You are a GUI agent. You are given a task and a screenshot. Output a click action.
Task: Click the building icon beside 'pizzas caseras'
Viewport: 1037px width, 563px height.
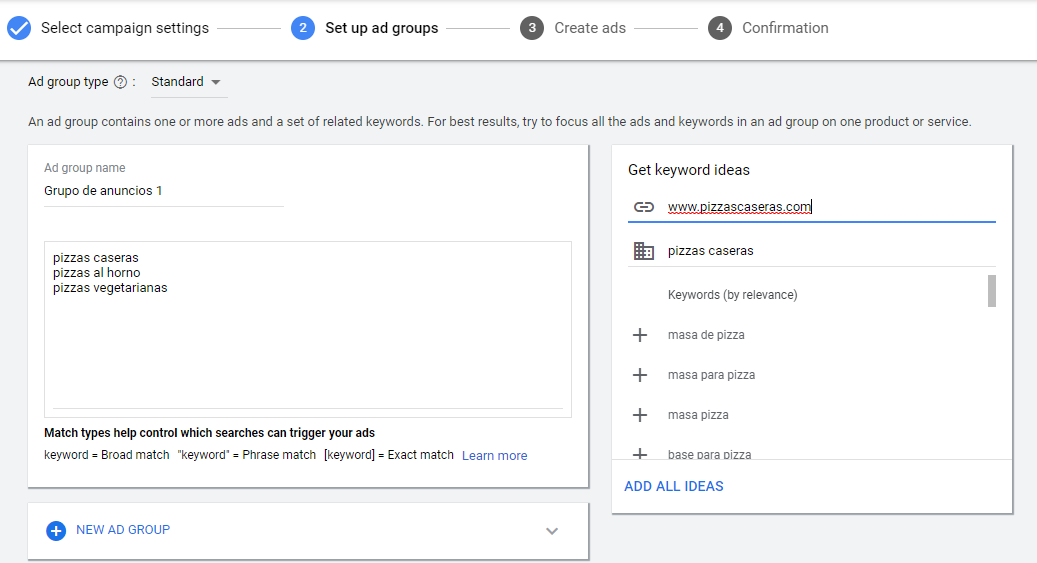pos(644,251)
